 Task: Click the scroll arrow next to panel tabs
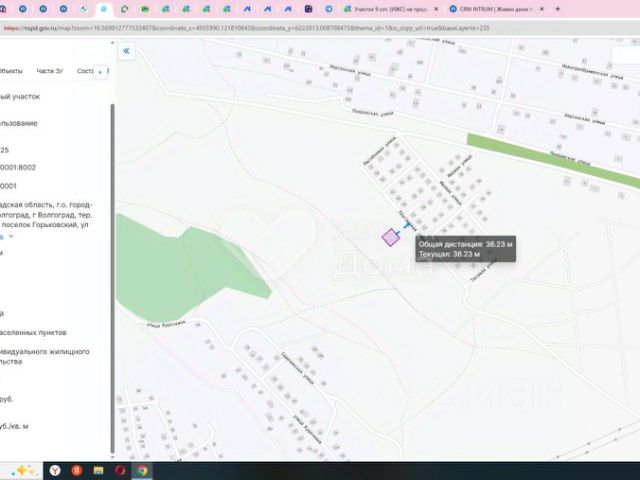(100, 72)
